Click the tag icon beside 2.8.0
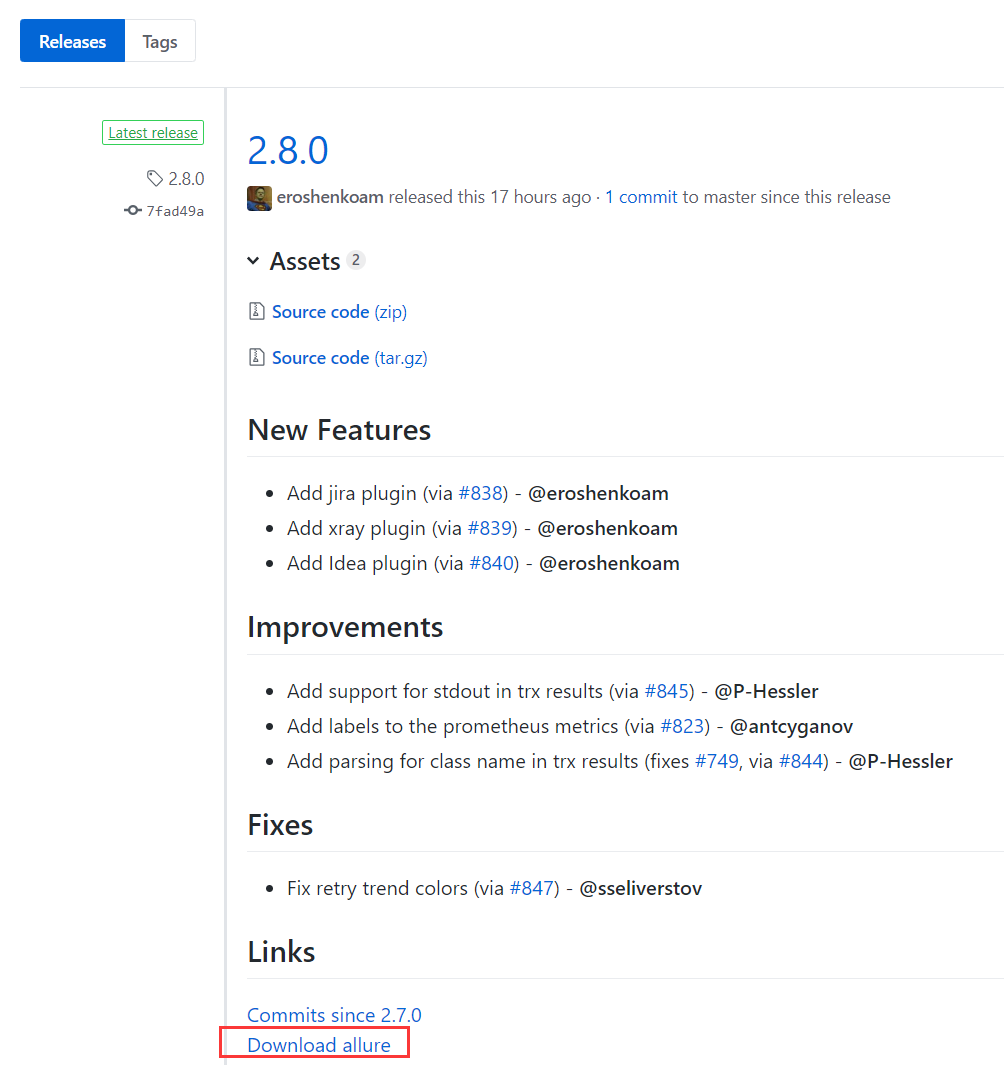 click(x=154, y=179)
